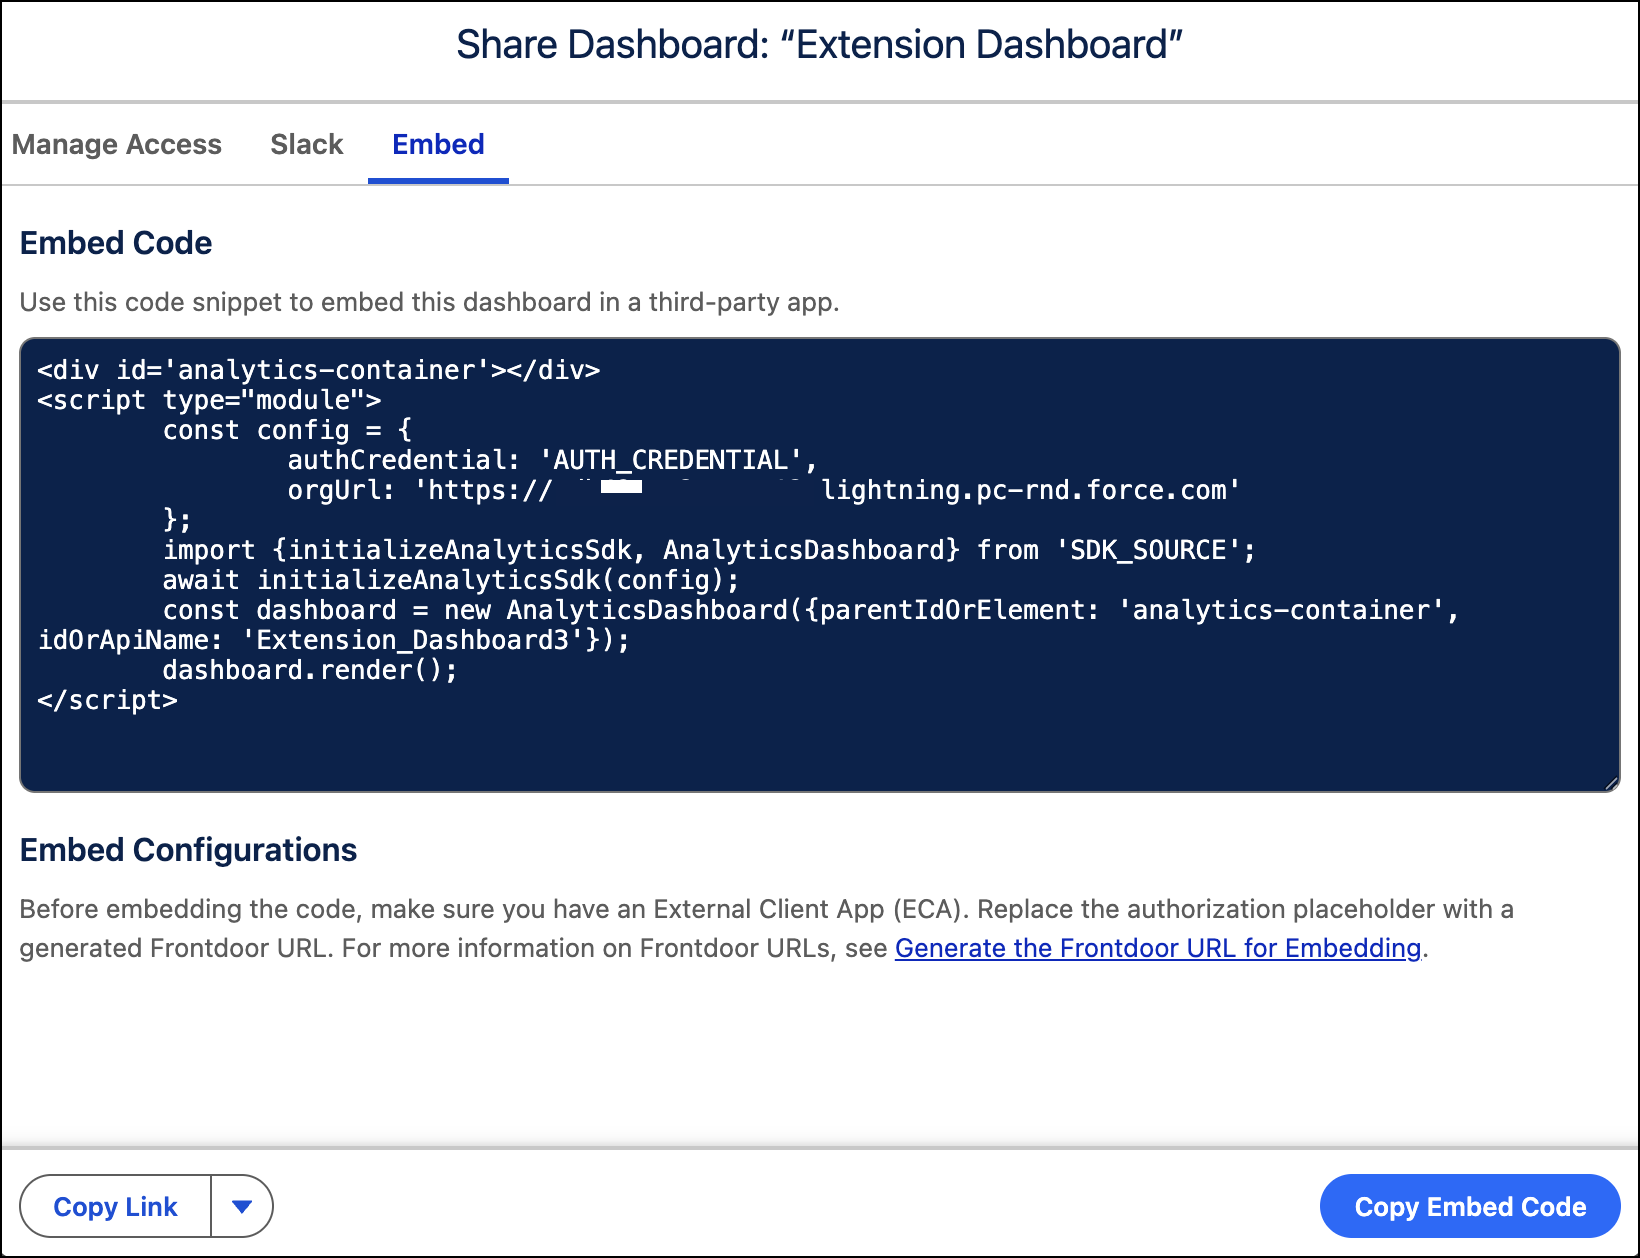Click the Share Dashboard title text
Image resolution: width=1640 pixels, height=1258 pixels.
coord(820,45)
